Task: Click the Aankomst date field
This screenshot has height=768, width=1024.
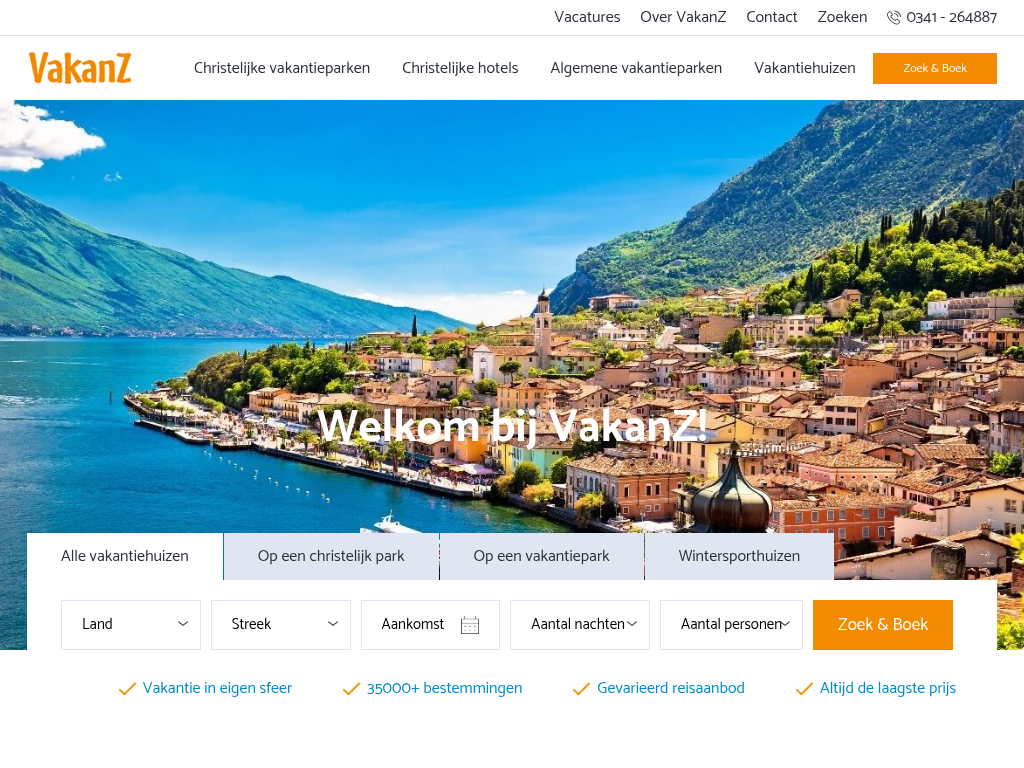Action: pos(430,625)
